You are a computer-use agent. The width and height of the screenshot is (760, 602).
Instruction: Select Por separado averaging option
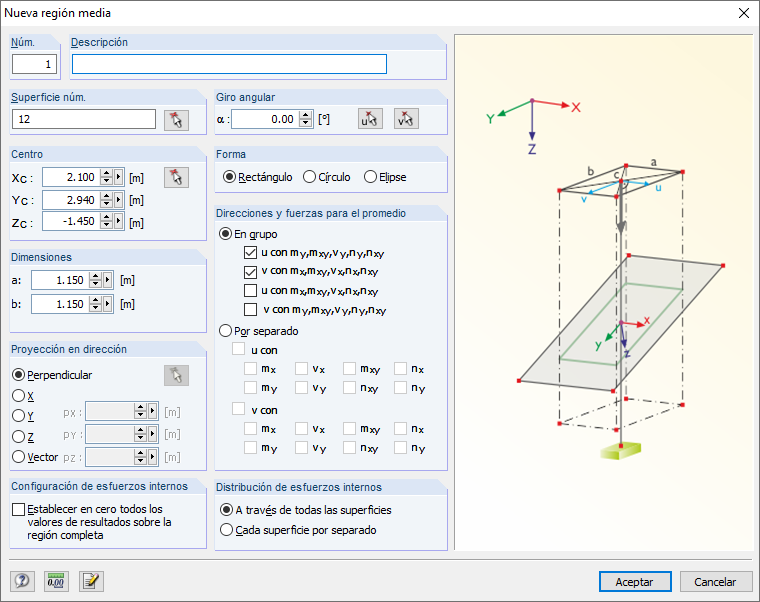pos(259,331)
